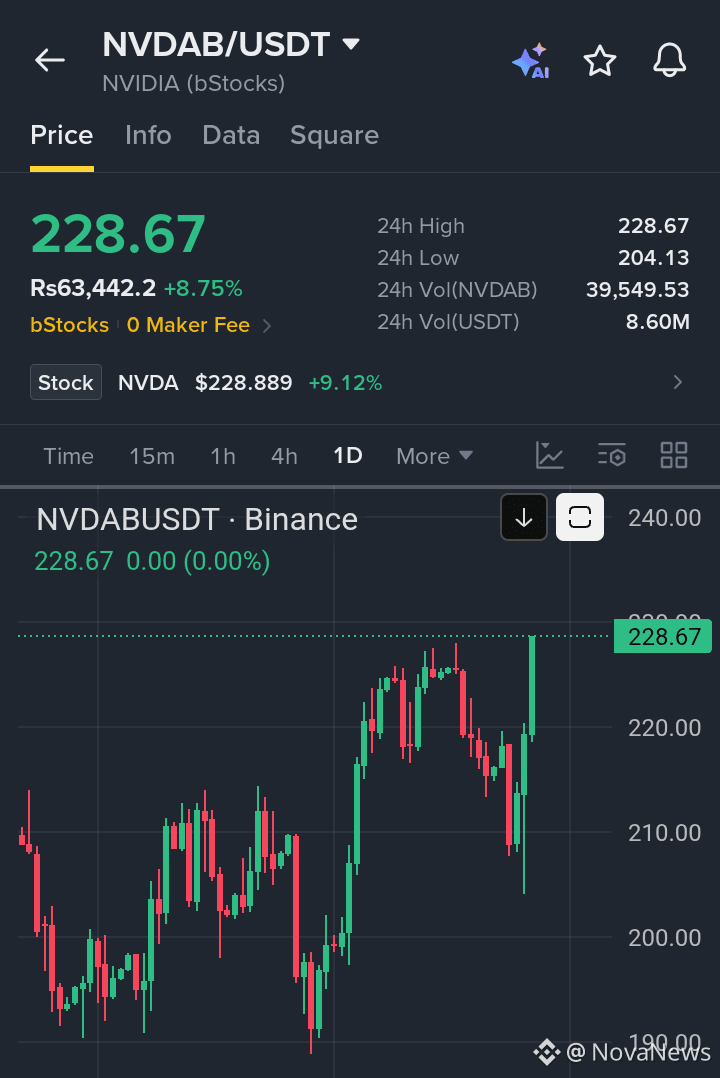Tap the Rs63,442.2 converted price
Image resolution: width=720 pixels, height=1078 pixels.
(x=93, y=287)
